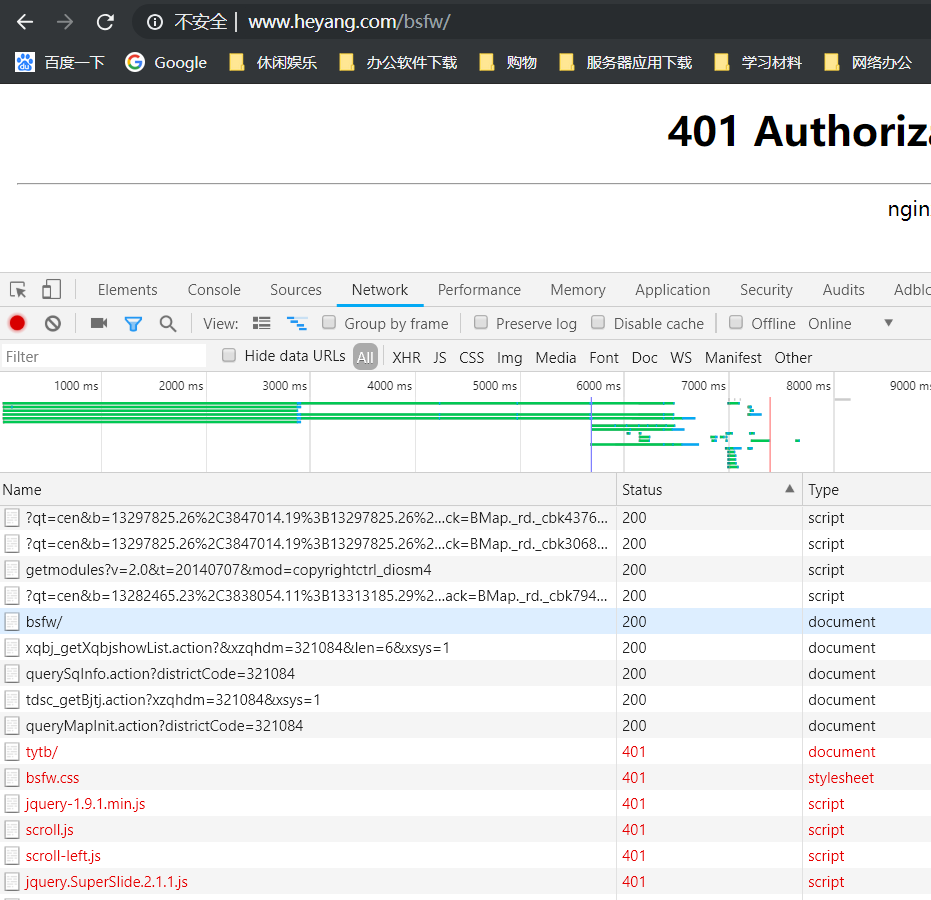This screenshot has width=931, height=900.
Task: Check the Disable cache box
Action: pos(598,322)
